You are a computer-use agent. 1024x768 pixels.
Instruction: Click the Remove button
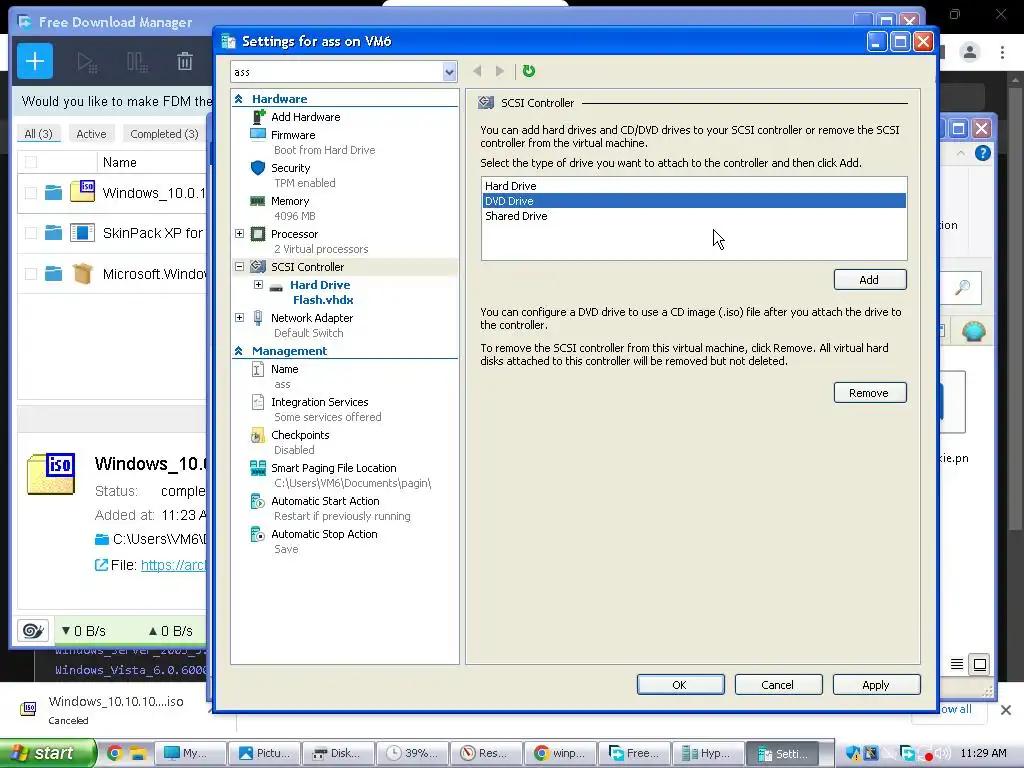(870, 392)
